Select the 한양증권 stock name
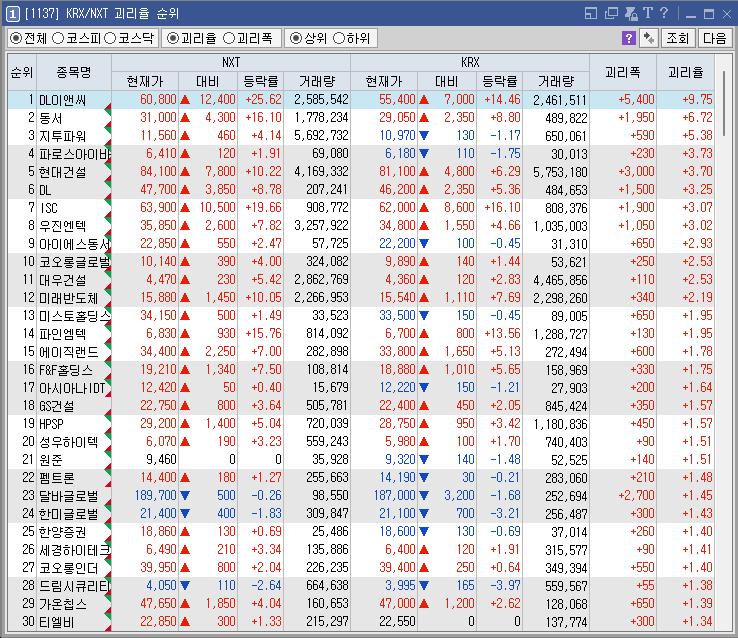The width and height of the screenshot is (738, 638). [63, 532]
